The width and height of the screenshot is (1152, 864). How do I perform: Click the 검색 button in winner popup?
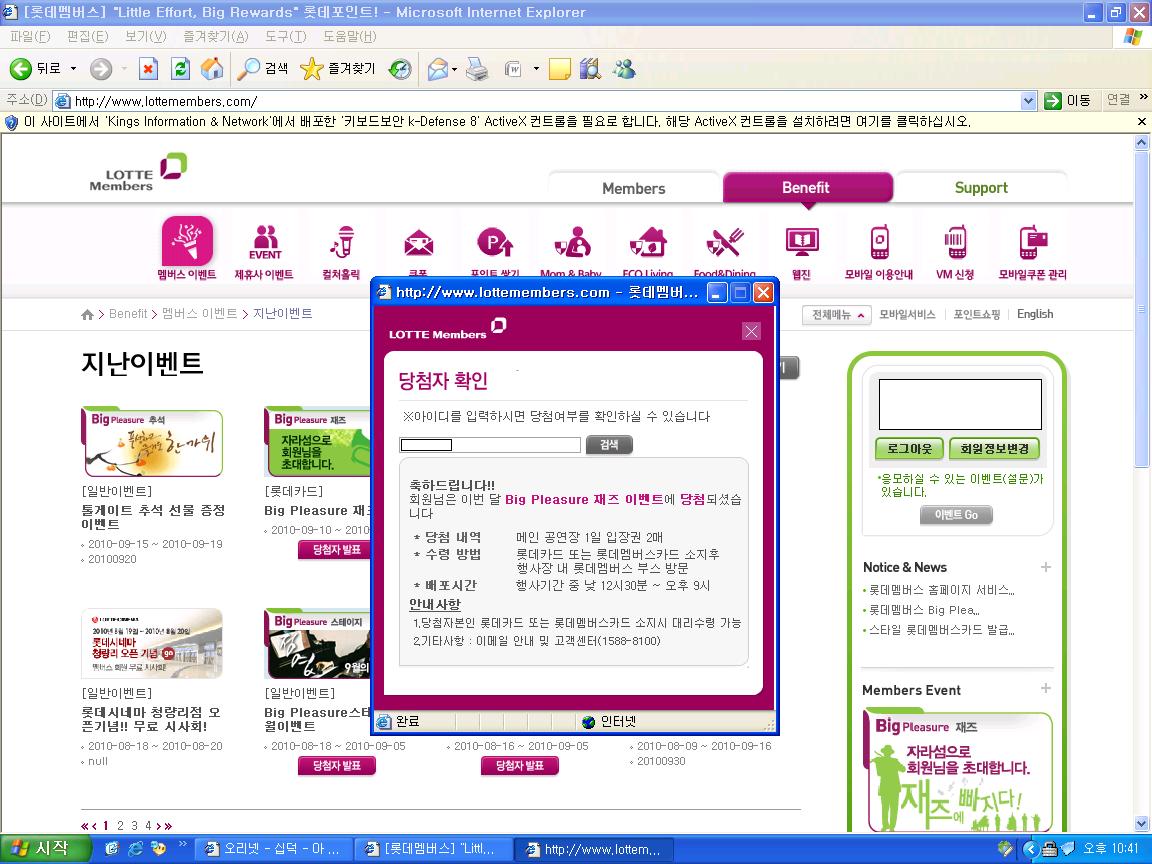click(609, 444)
